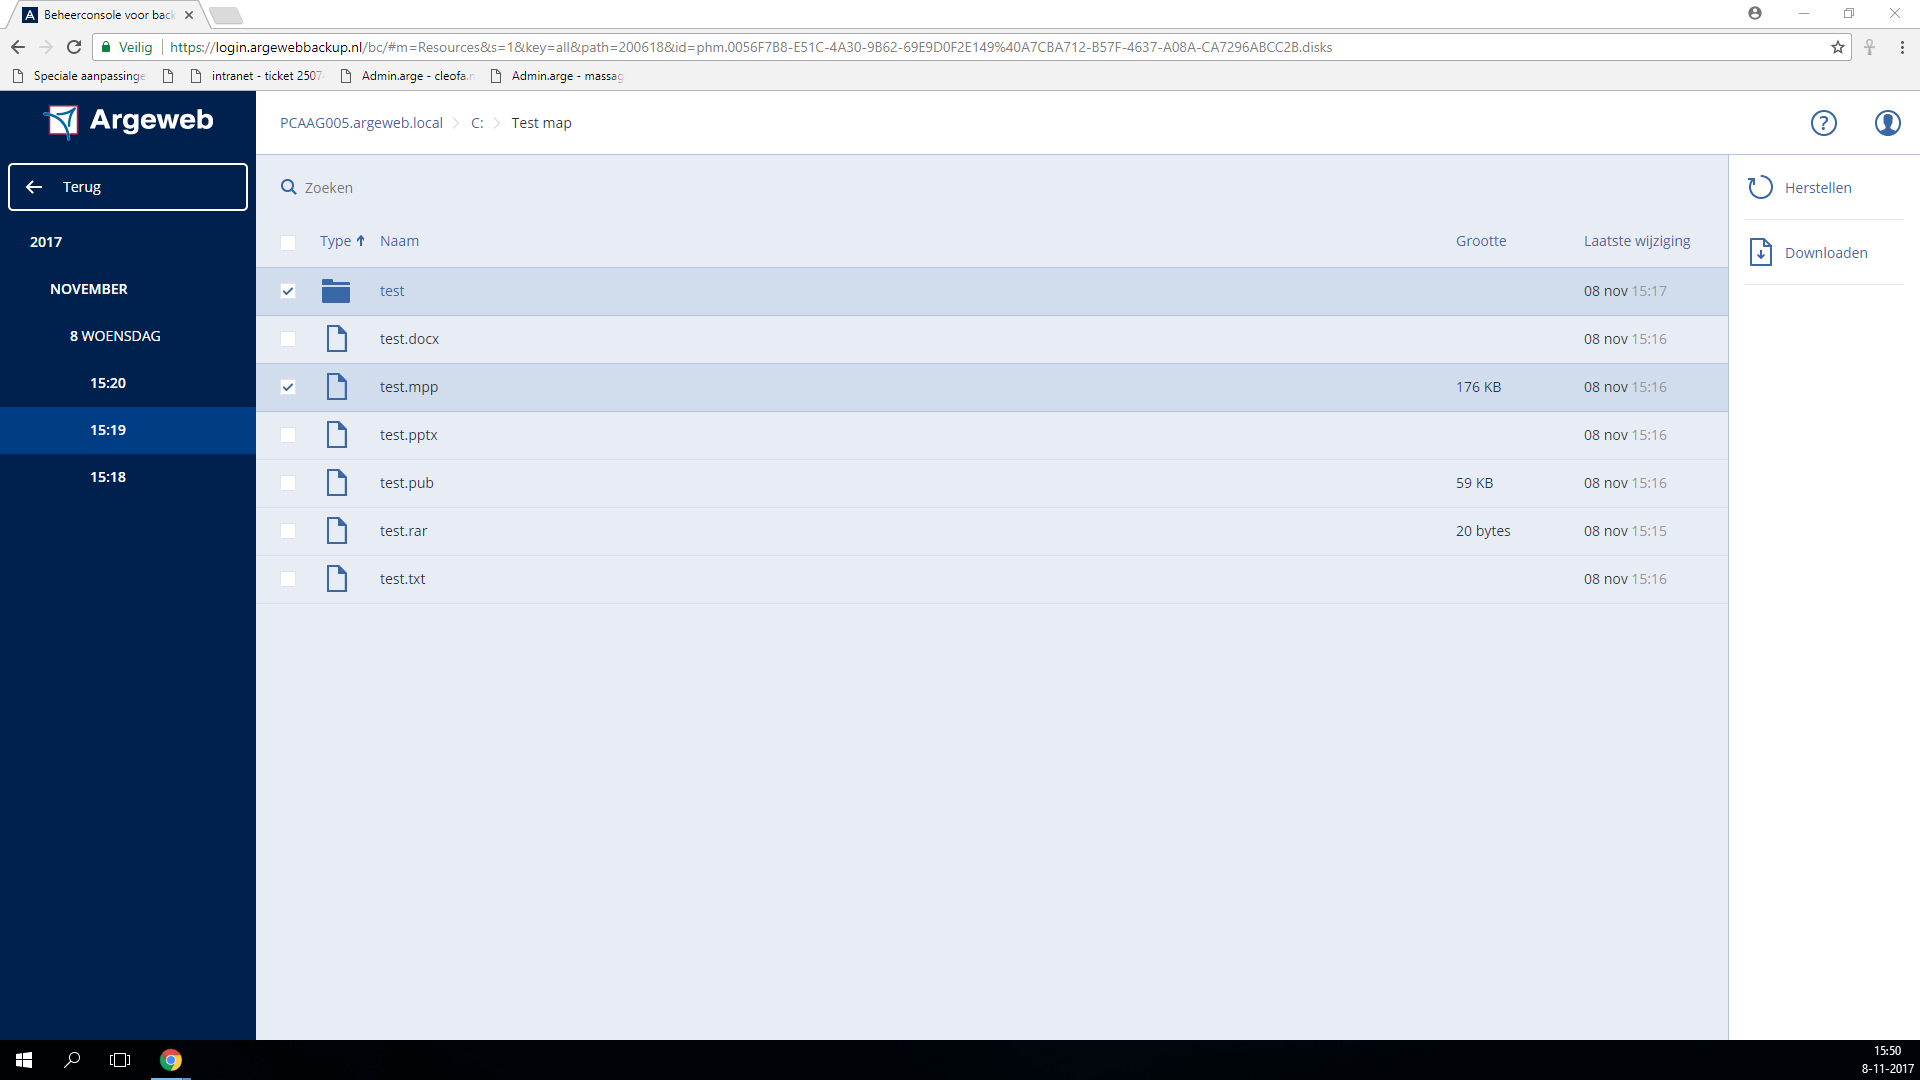The height and width of the screenshot is (1080, 1920).
Task: Open the help question mark icon
Action: (1823, 123)
